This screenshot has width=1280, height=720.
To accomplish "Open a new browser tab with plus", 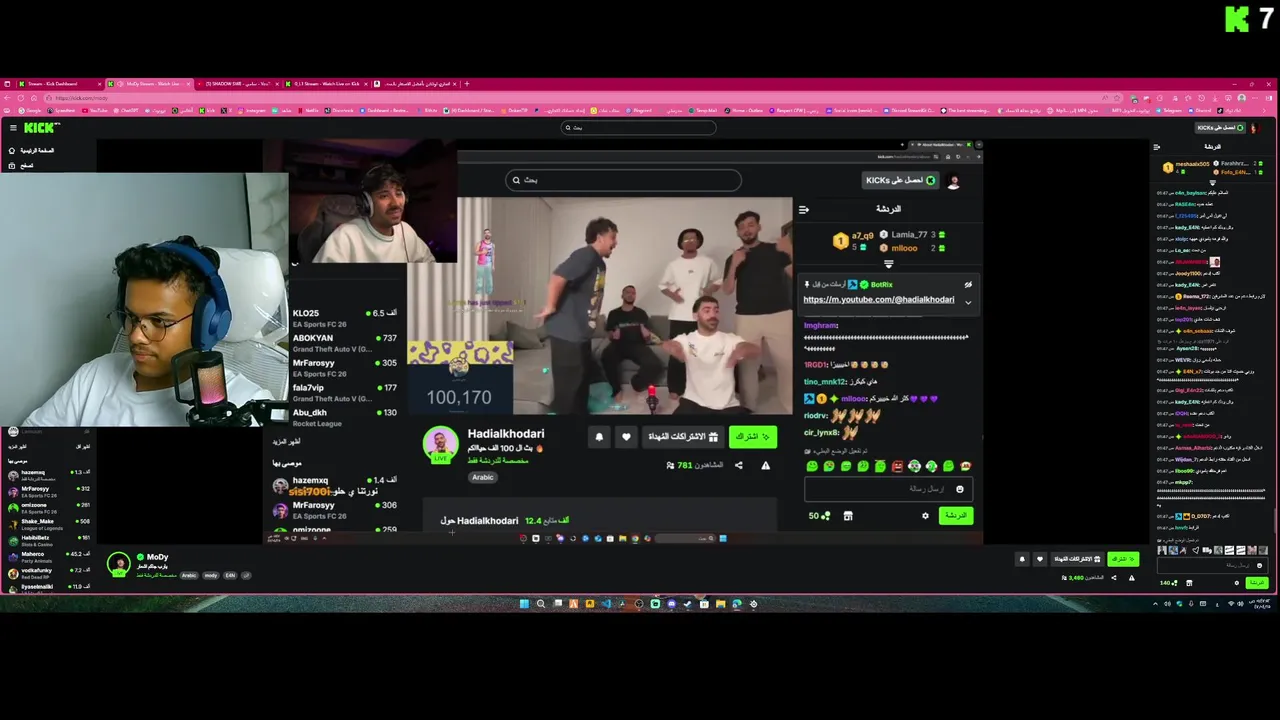I will pos(466,84).
